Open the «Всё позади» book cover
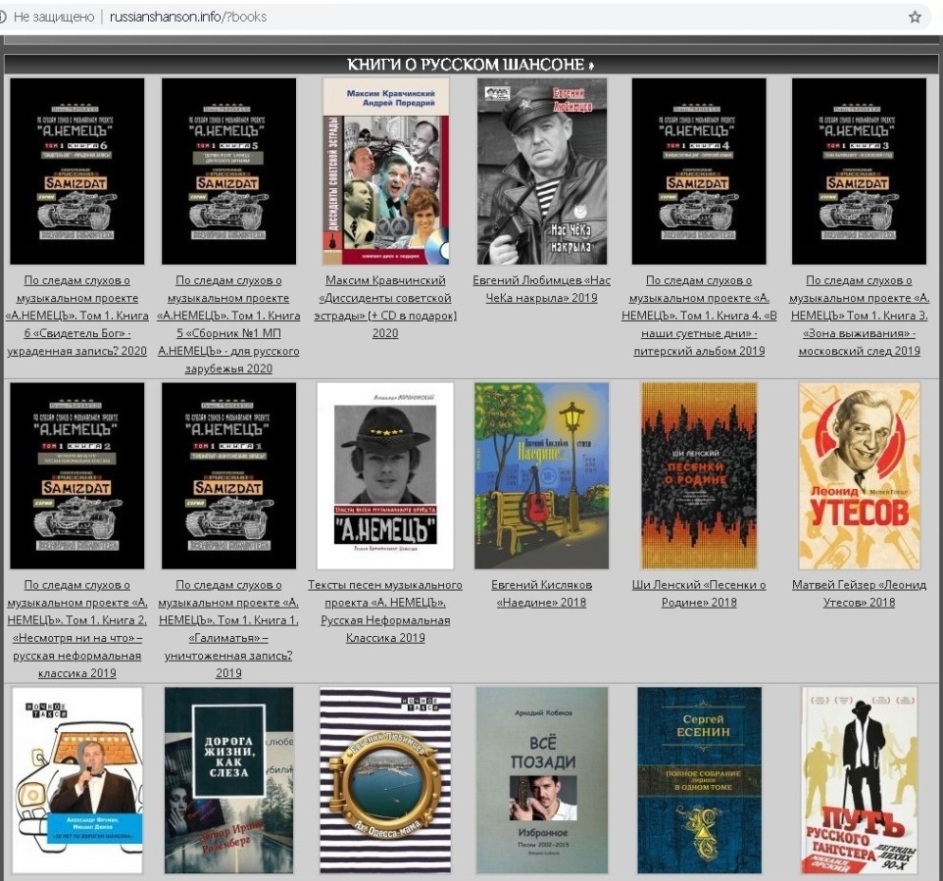The width and height of the screenshot is (943, 881). [x=542, y=781]
